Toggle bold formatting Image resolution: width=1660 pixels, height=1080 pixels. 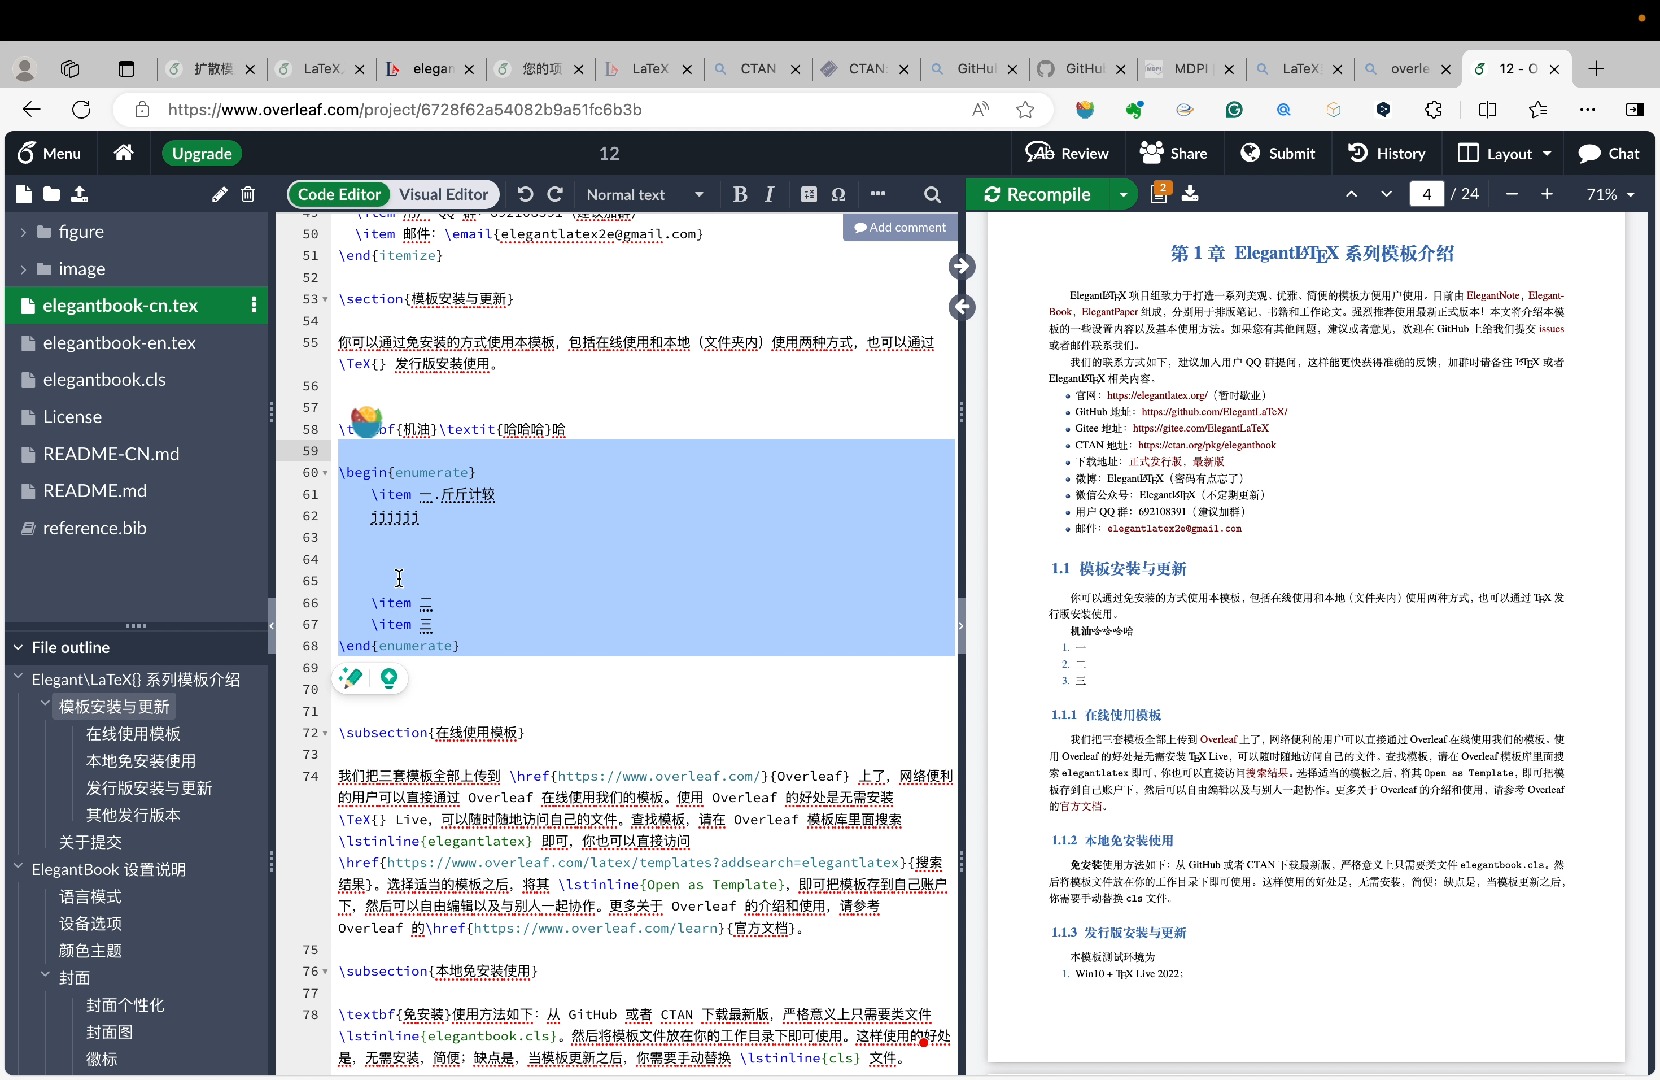click(x=740, y=194)
